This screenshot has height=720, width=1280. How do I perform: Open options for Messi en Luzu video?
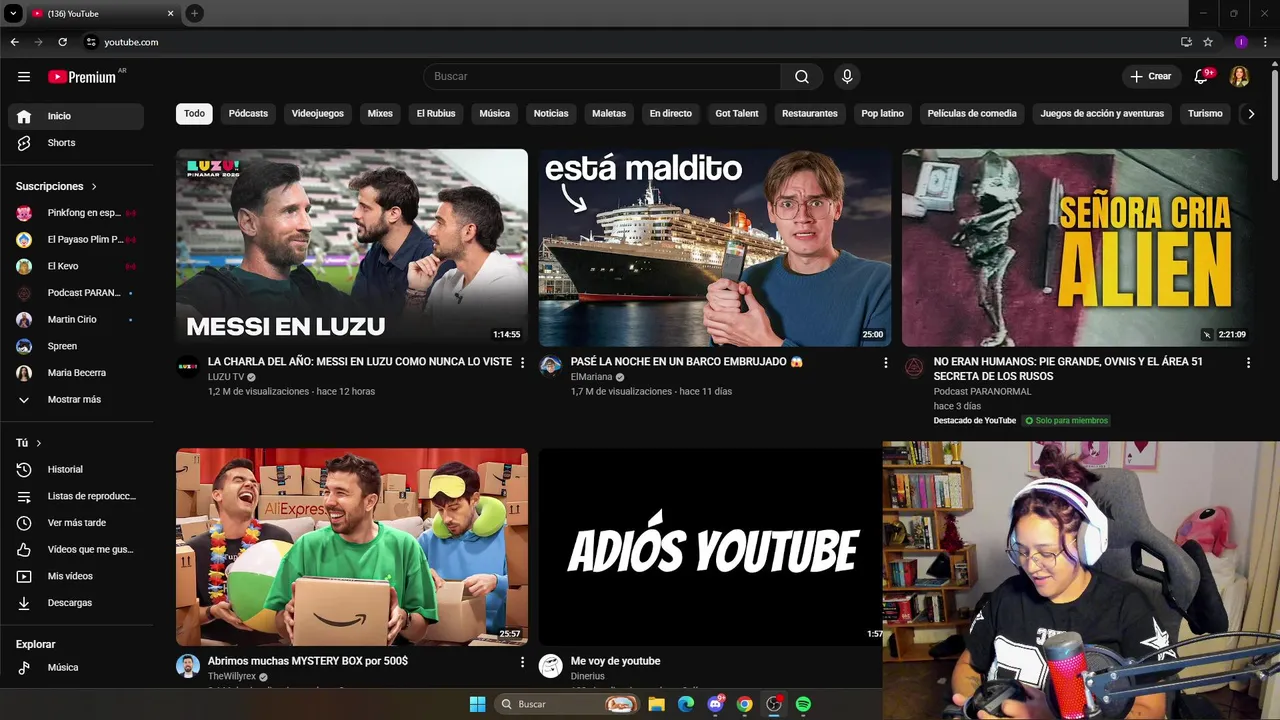(x=522, y=362)
